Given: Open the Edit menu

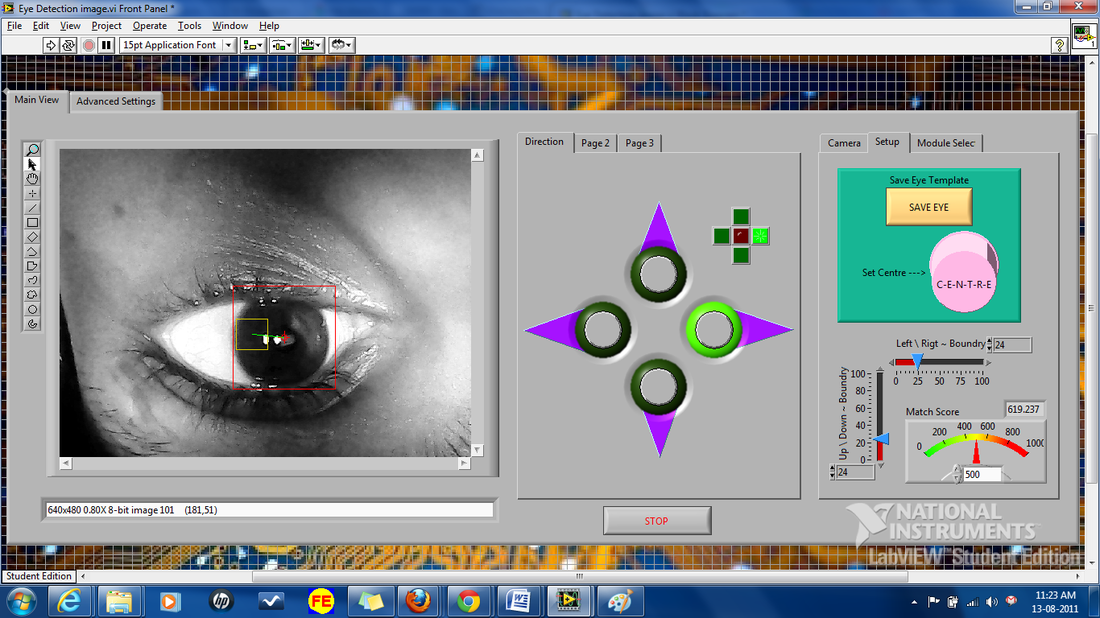Looking at the screenshot, I should coord(41,26).
